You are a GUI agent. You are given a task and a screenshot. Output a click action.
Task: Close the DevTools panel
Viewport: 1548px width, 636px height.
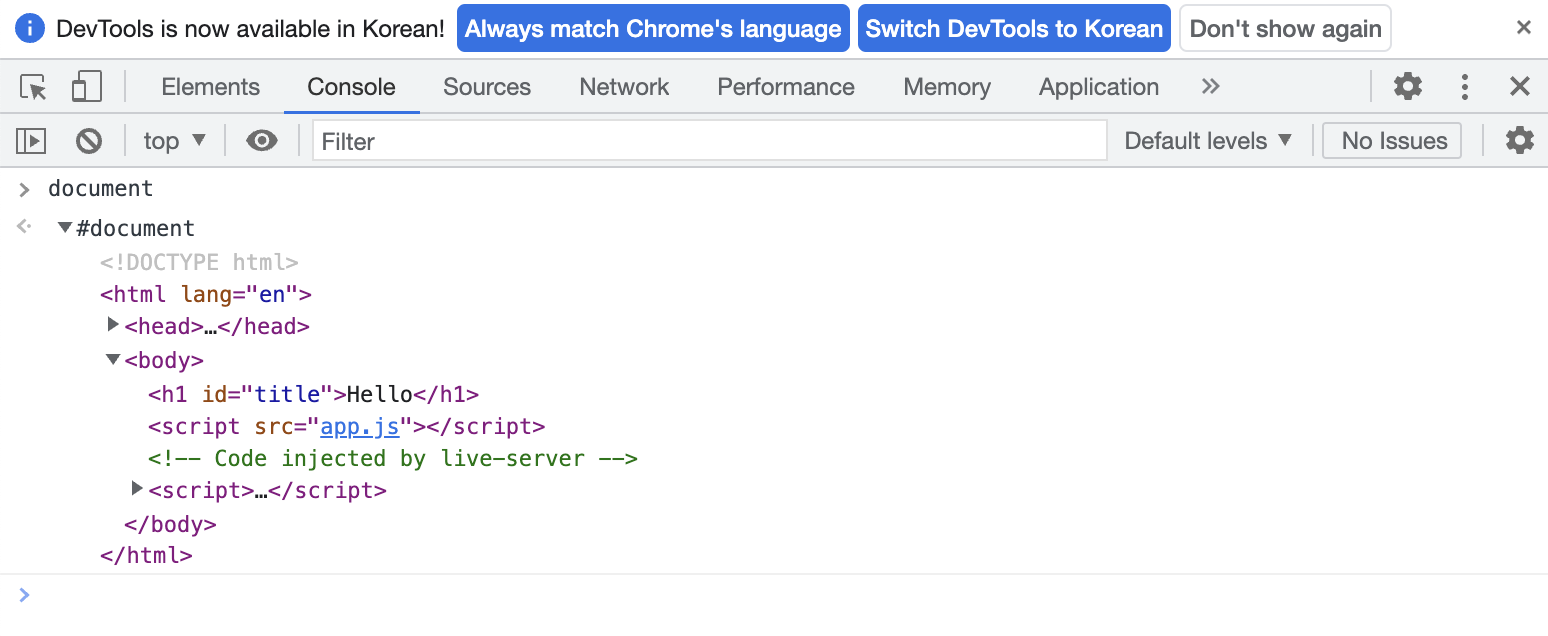tap(1520, 87)
